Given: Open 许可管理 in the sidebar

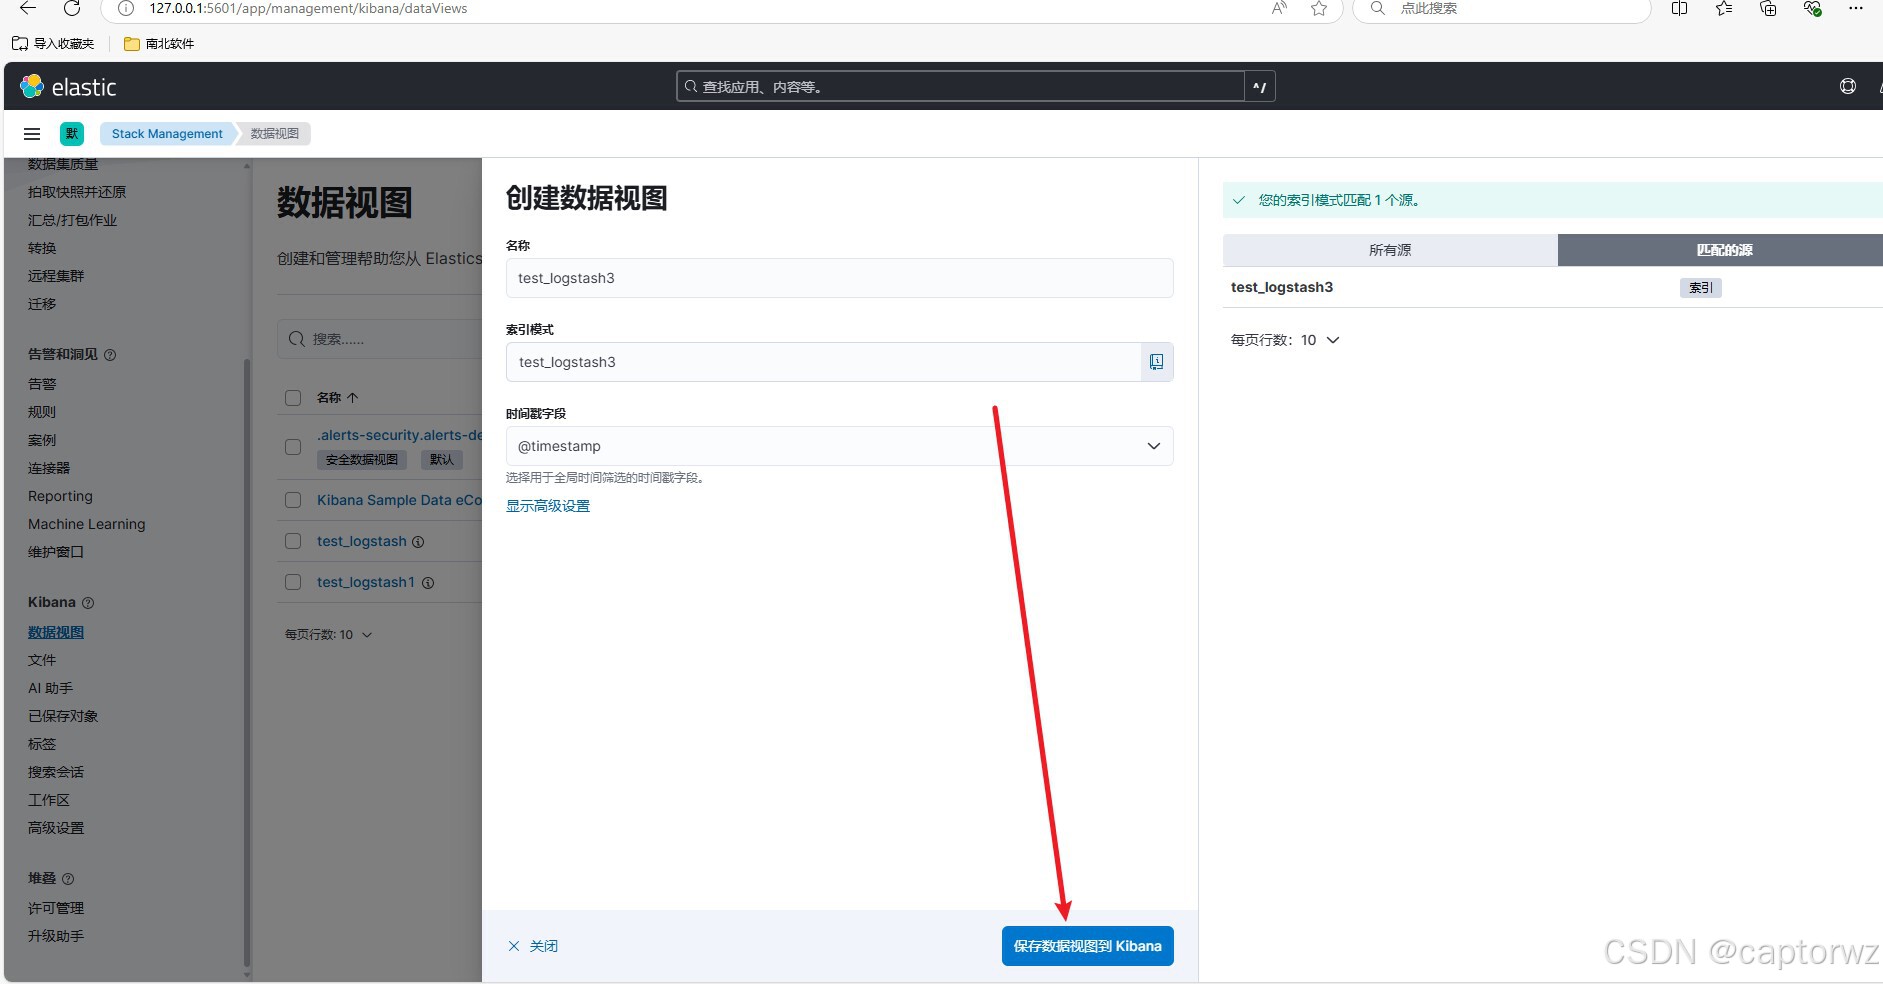Looking at the screenshot, I should 56,908.
